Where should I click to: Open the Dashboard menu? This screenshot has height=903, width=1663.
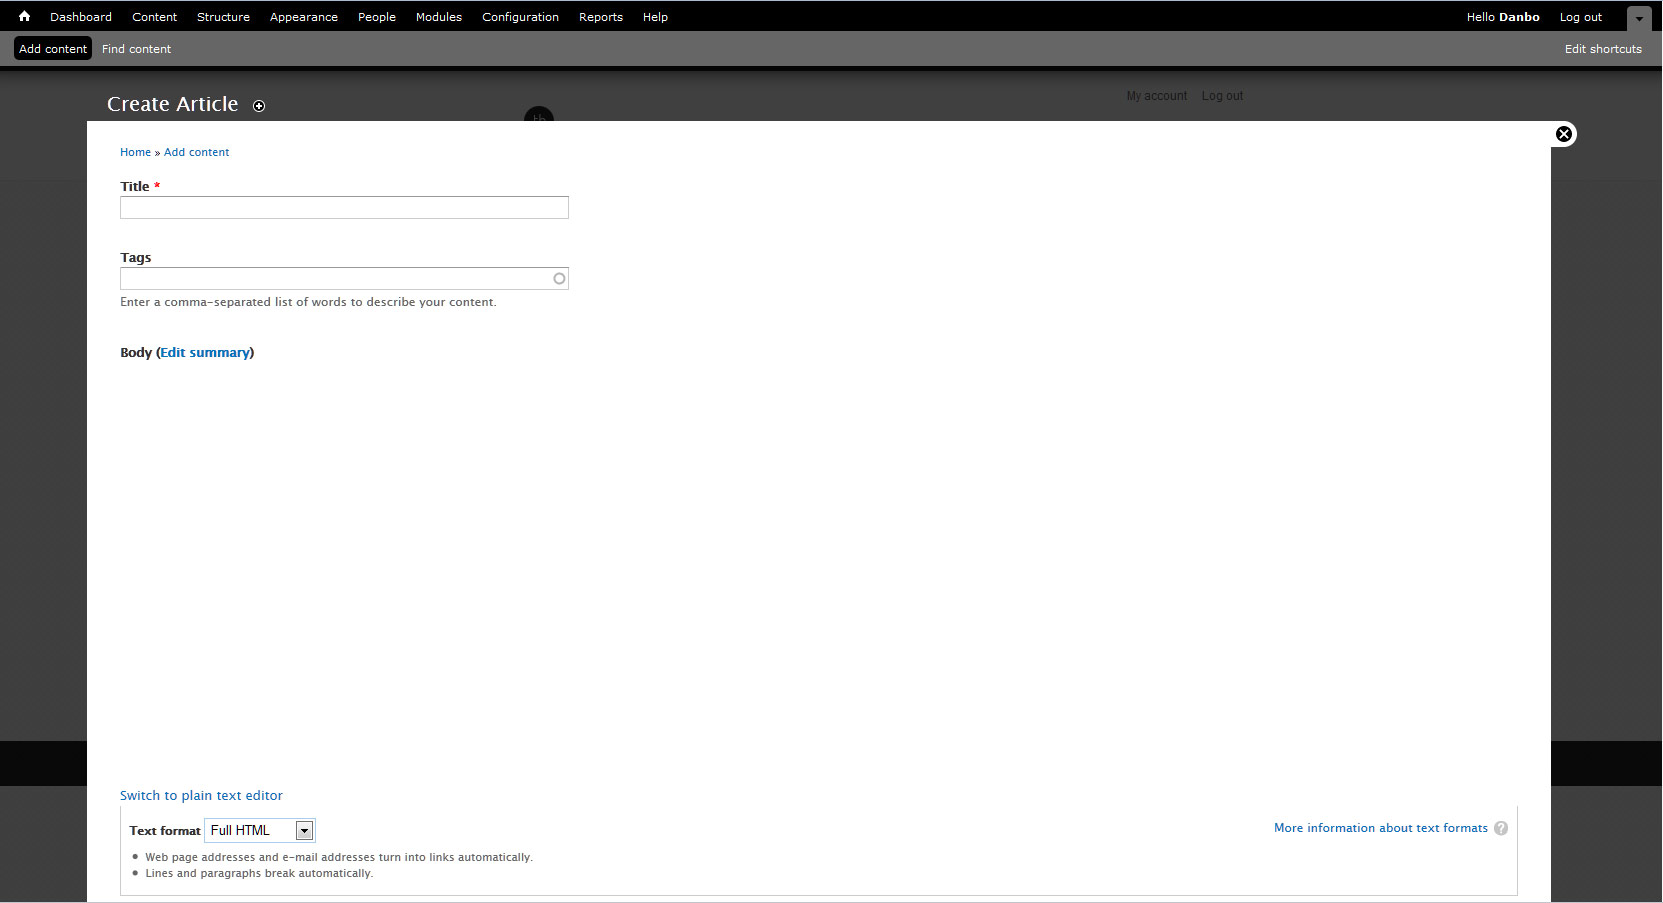click(x=81, y=17)
